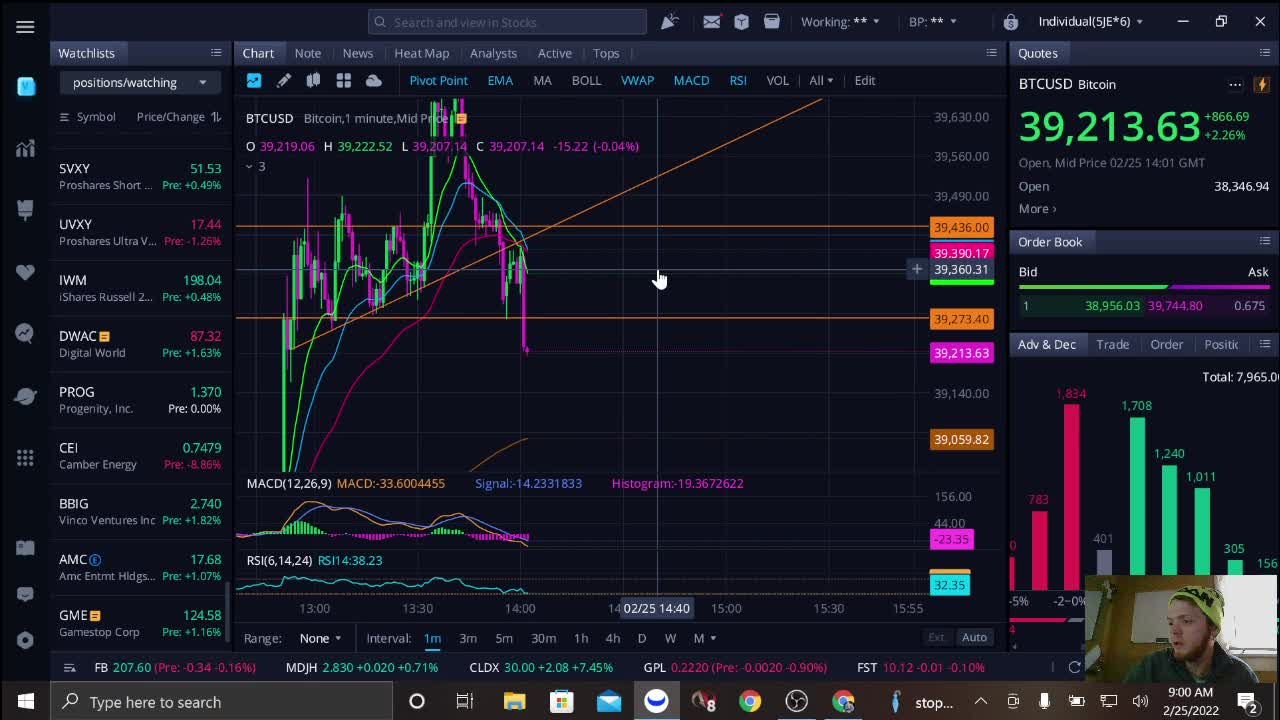Open the heart favorites sidebar icon
Screen dimensions: 1280x720
pyautogui.click(x=25, y=272)
